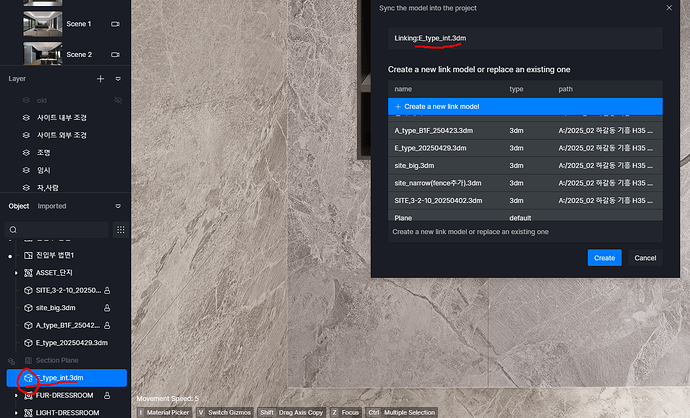Select site_big.3dm in object list
This screenshot has width=690, height=418.
(55, 308)
